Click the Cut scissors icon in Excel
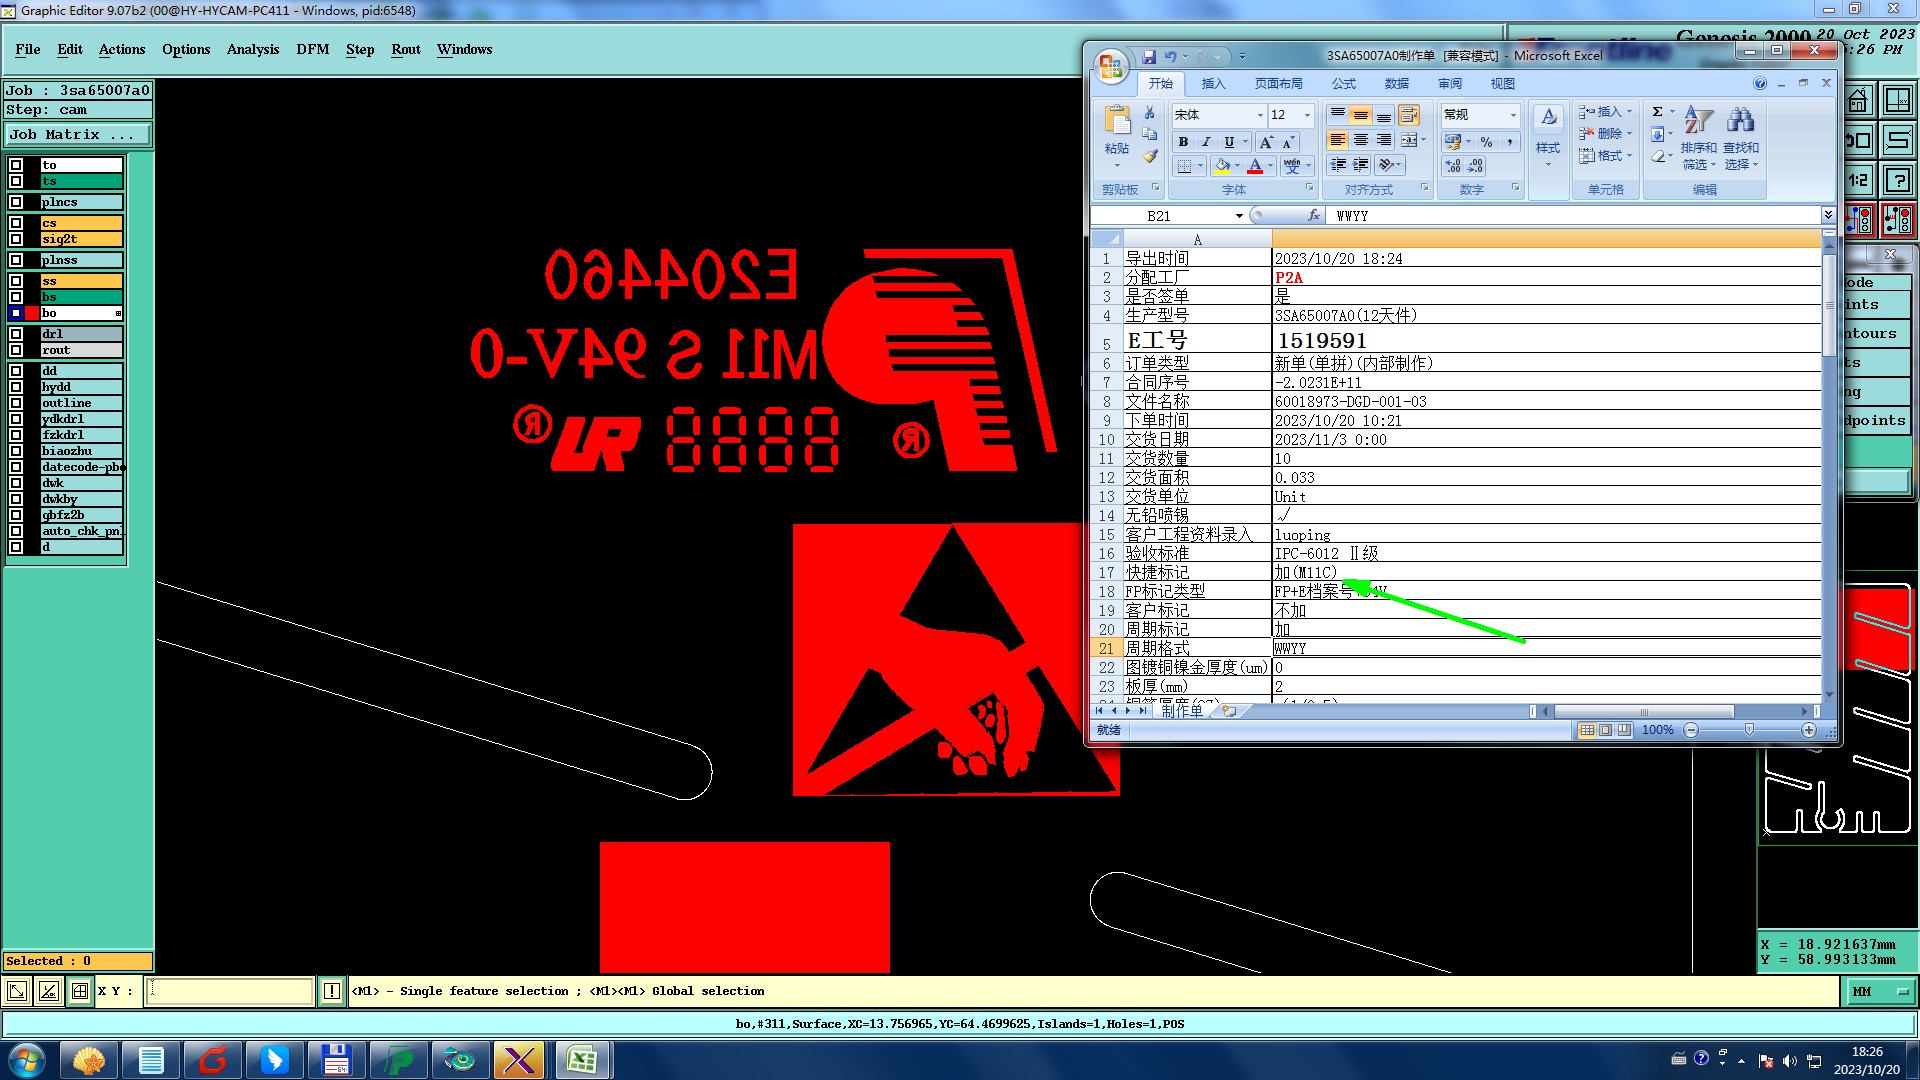The height and width of the screenshot is (1080, 1920). point(1150,113)
